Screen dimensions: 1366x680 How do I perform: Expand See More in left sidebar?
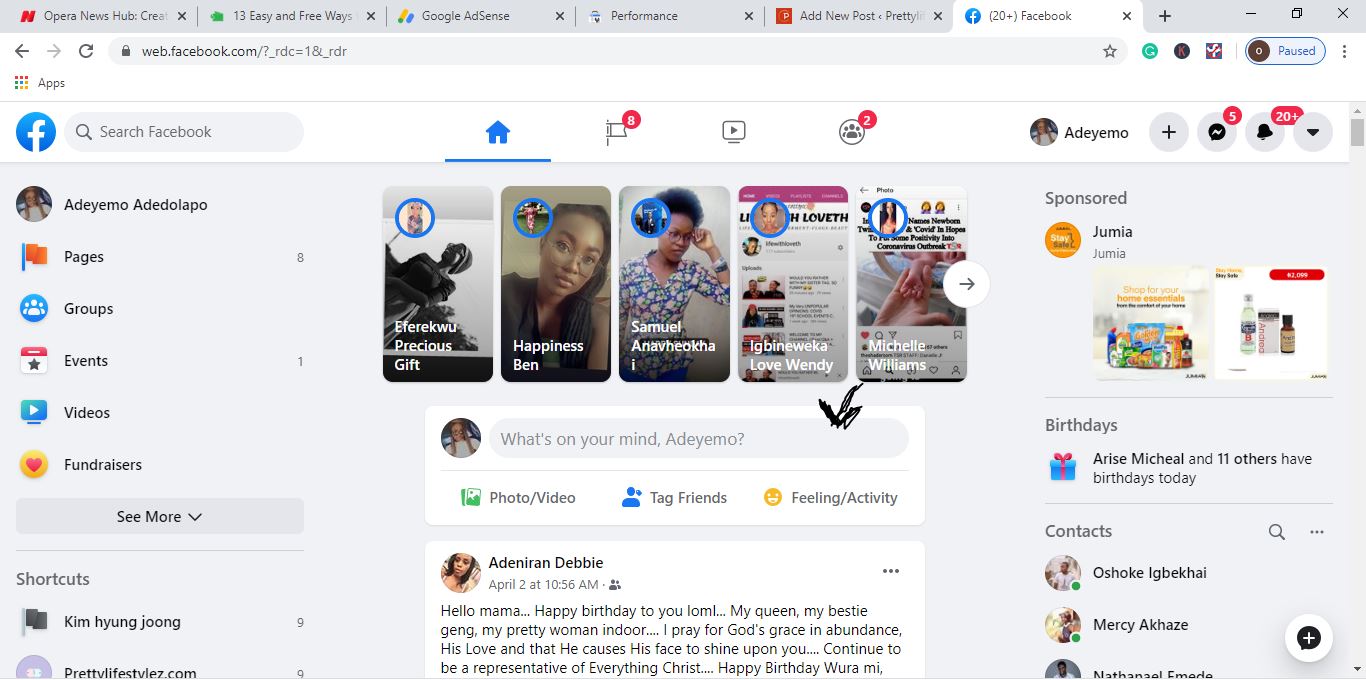pyautogui.click(x=160, y=516)
